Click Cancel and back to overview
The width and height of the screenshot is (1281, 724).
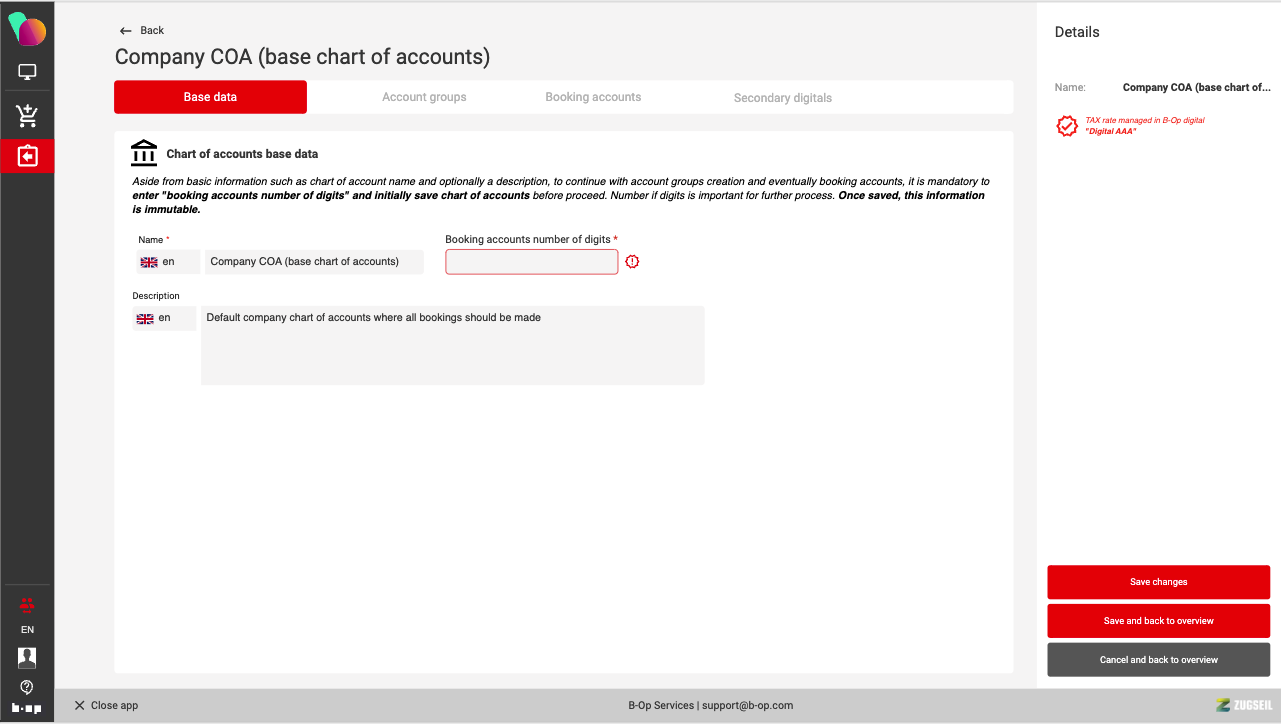pos(1158,660)
